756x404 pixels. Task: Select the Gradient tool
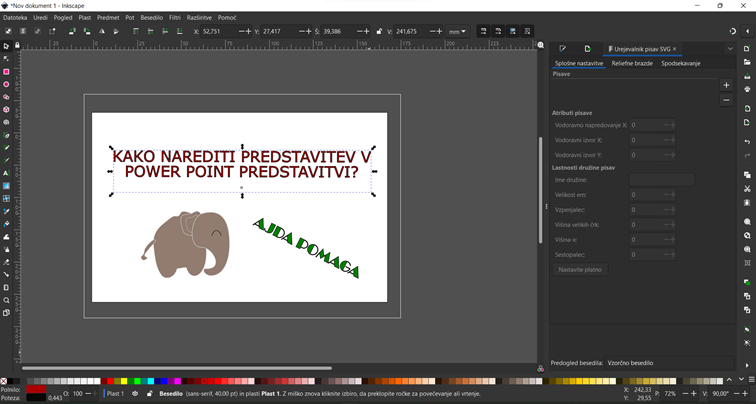(6, 186)
